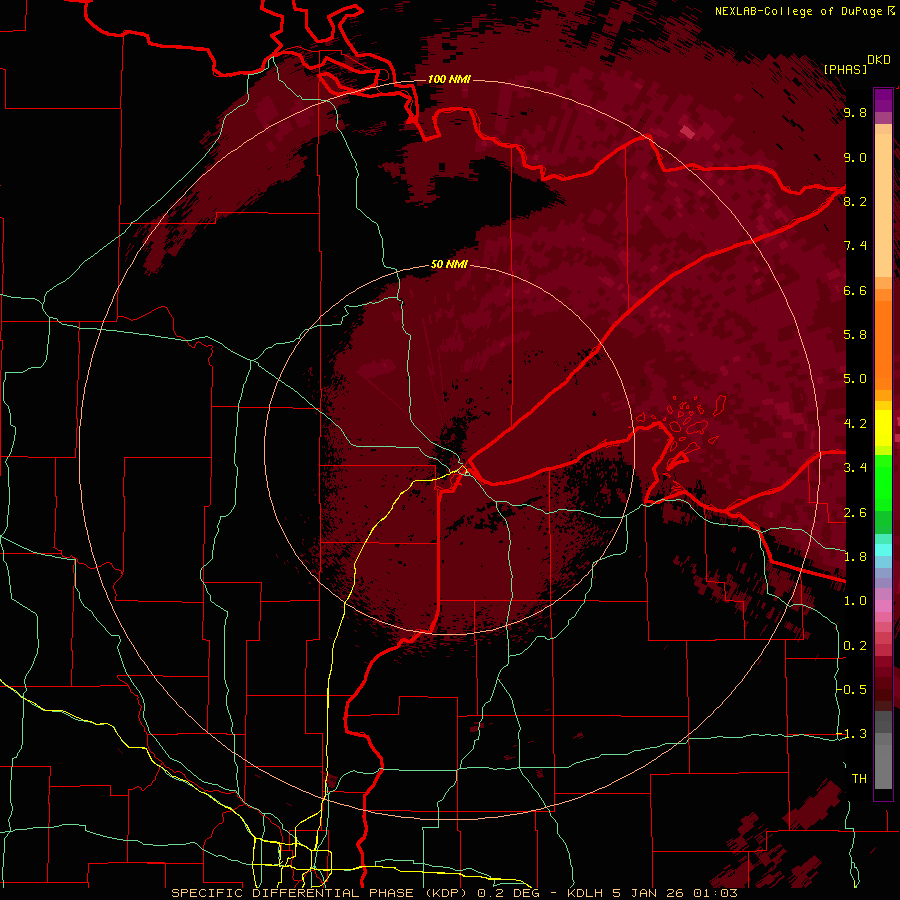Click the 9.8 value on color scale

(x=855, y=112)
